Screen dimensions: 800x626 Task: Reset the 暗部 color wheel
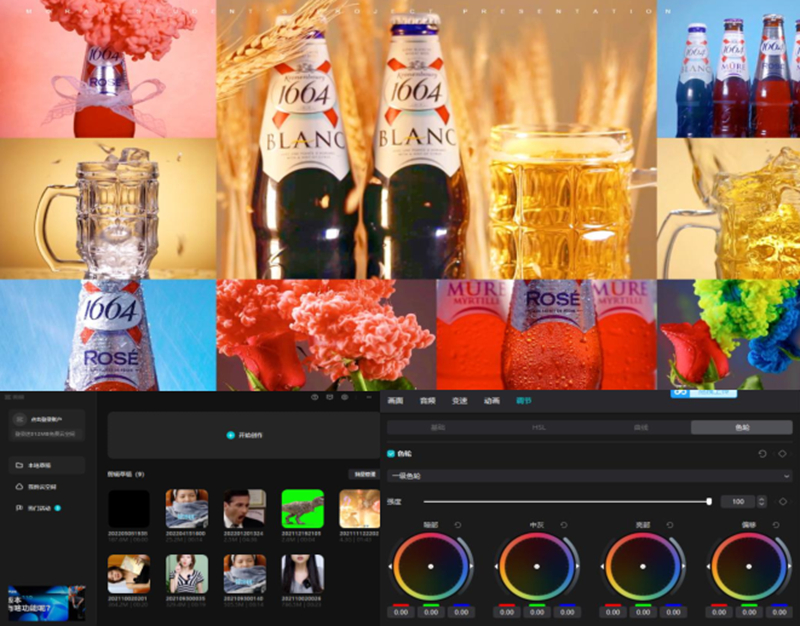(458, 525)
